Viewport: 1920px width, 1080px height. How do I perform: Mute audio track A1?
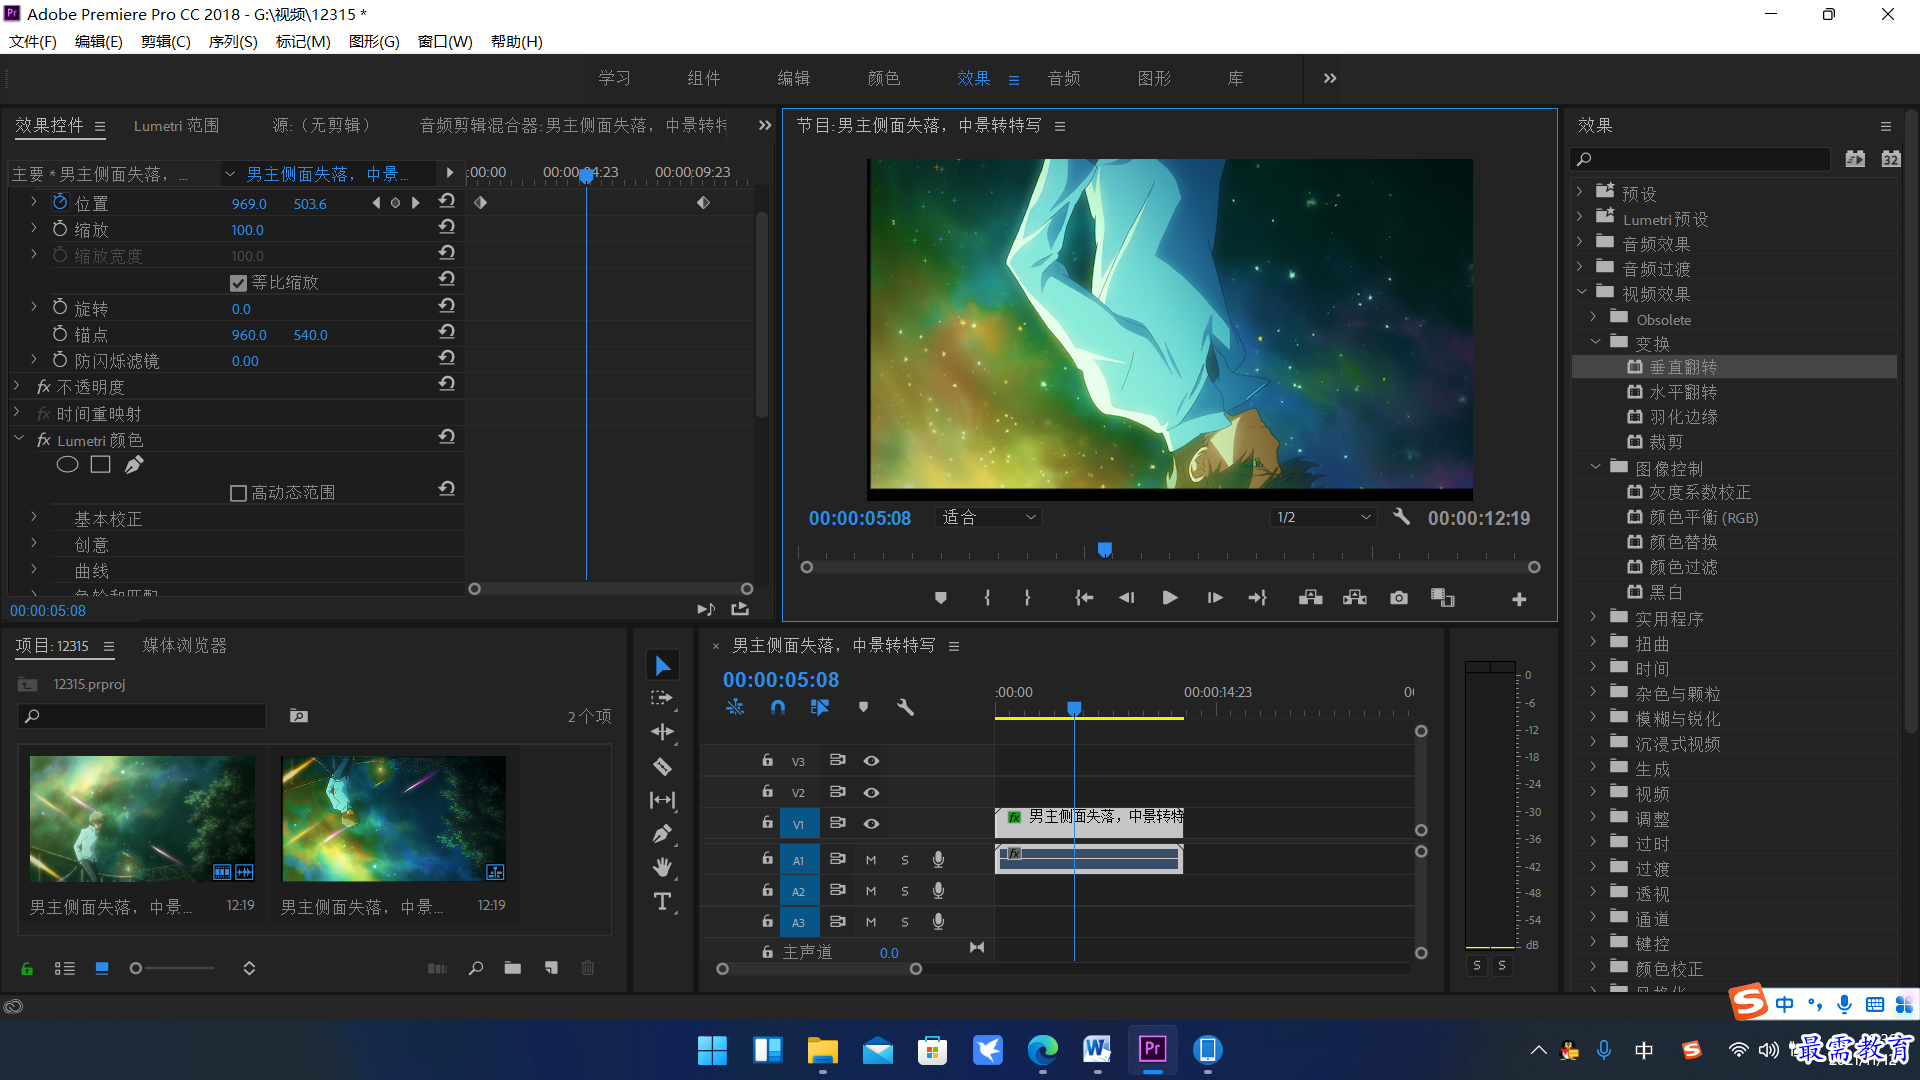coord(871,860)
